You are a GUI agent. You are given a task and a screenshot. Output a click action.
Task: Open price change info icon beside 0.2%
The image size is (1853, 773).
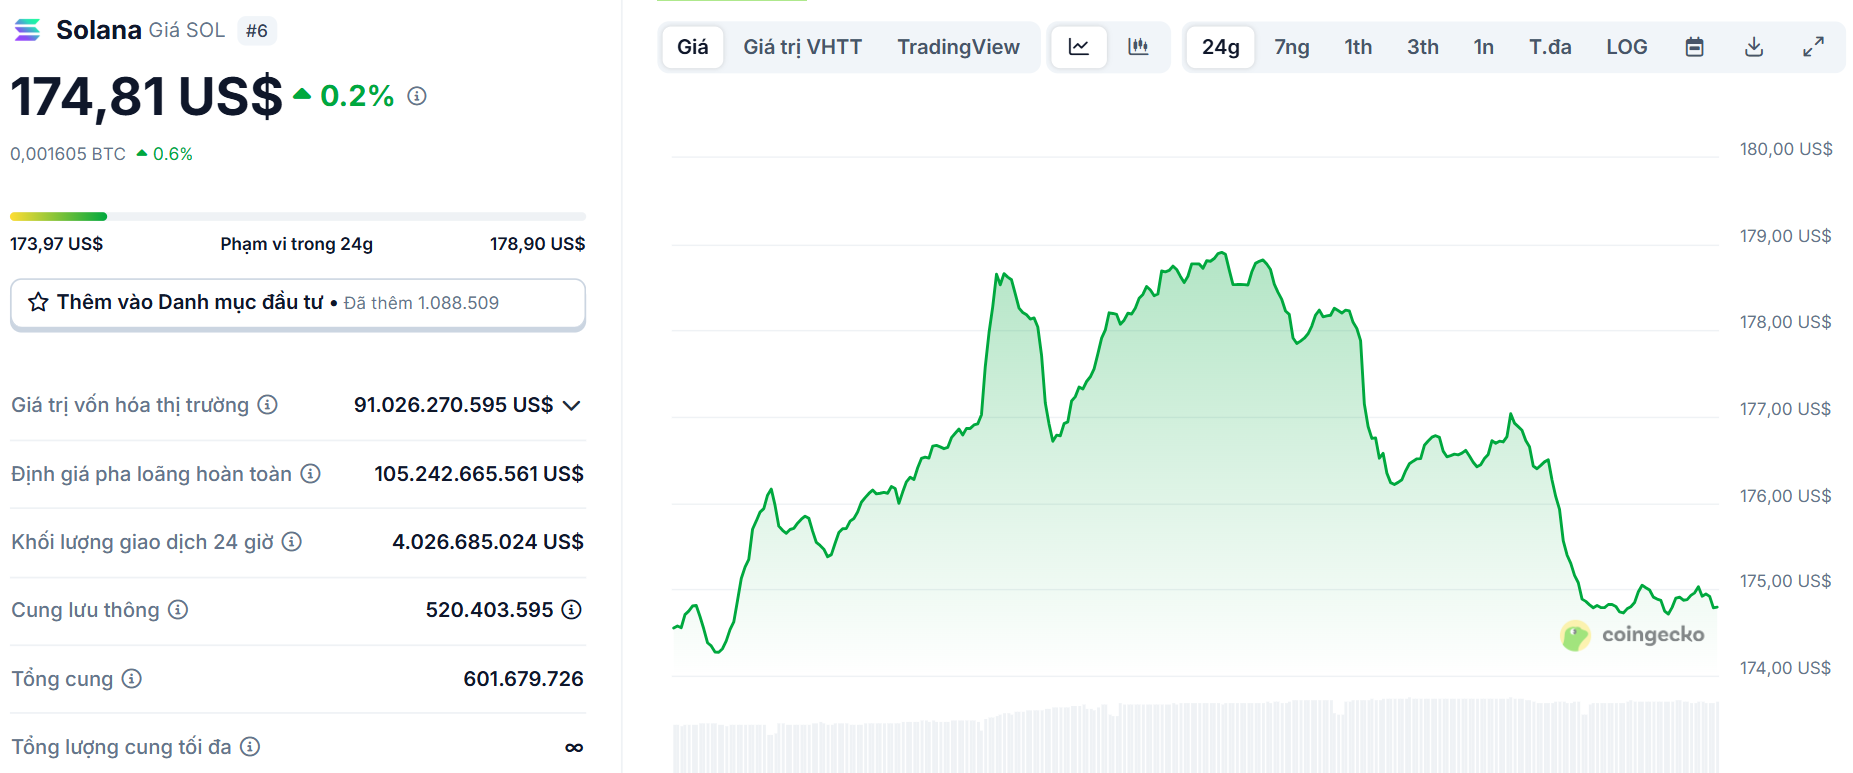pos(417,96)
